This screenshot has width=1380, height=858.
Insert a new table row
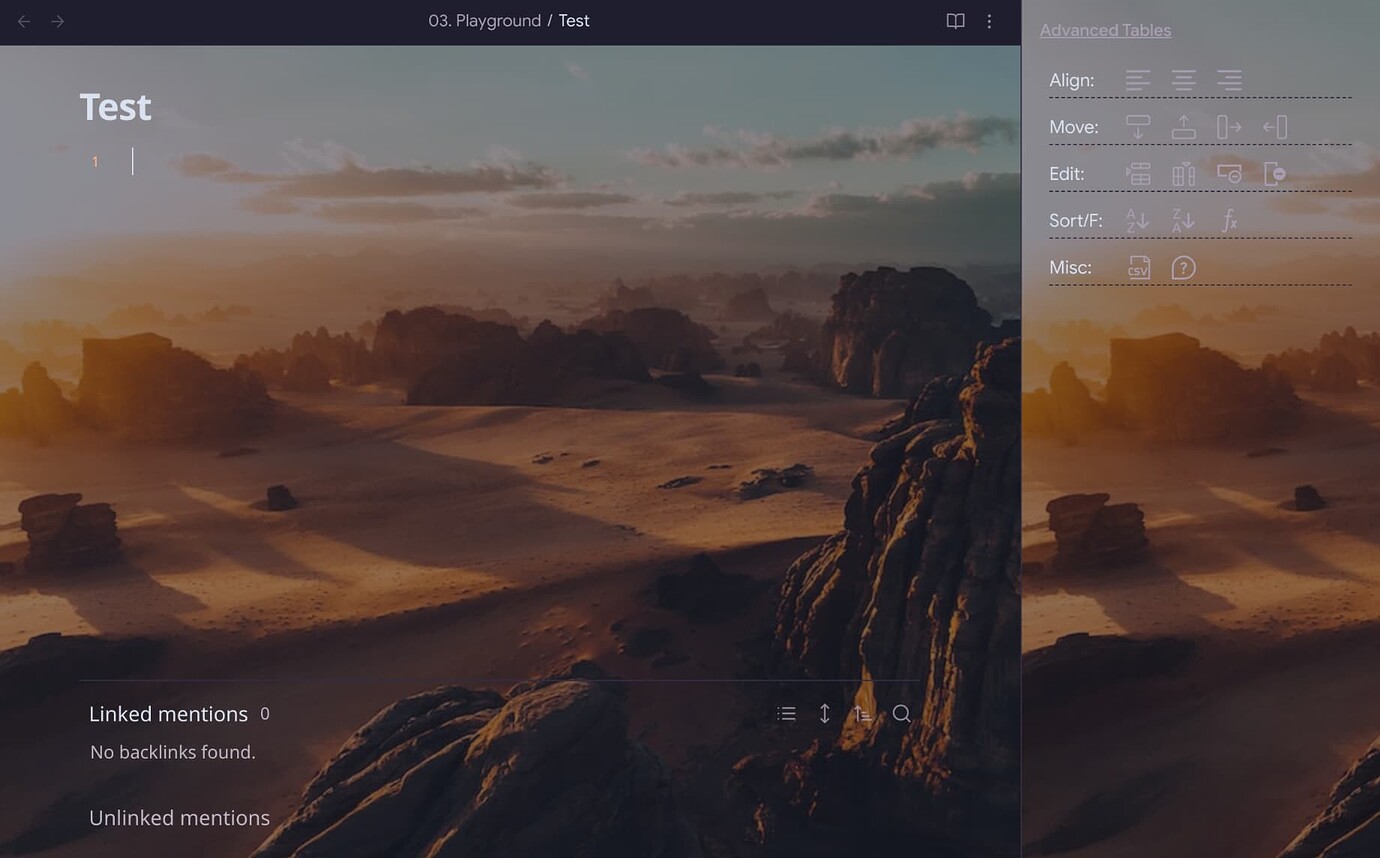1138,173
